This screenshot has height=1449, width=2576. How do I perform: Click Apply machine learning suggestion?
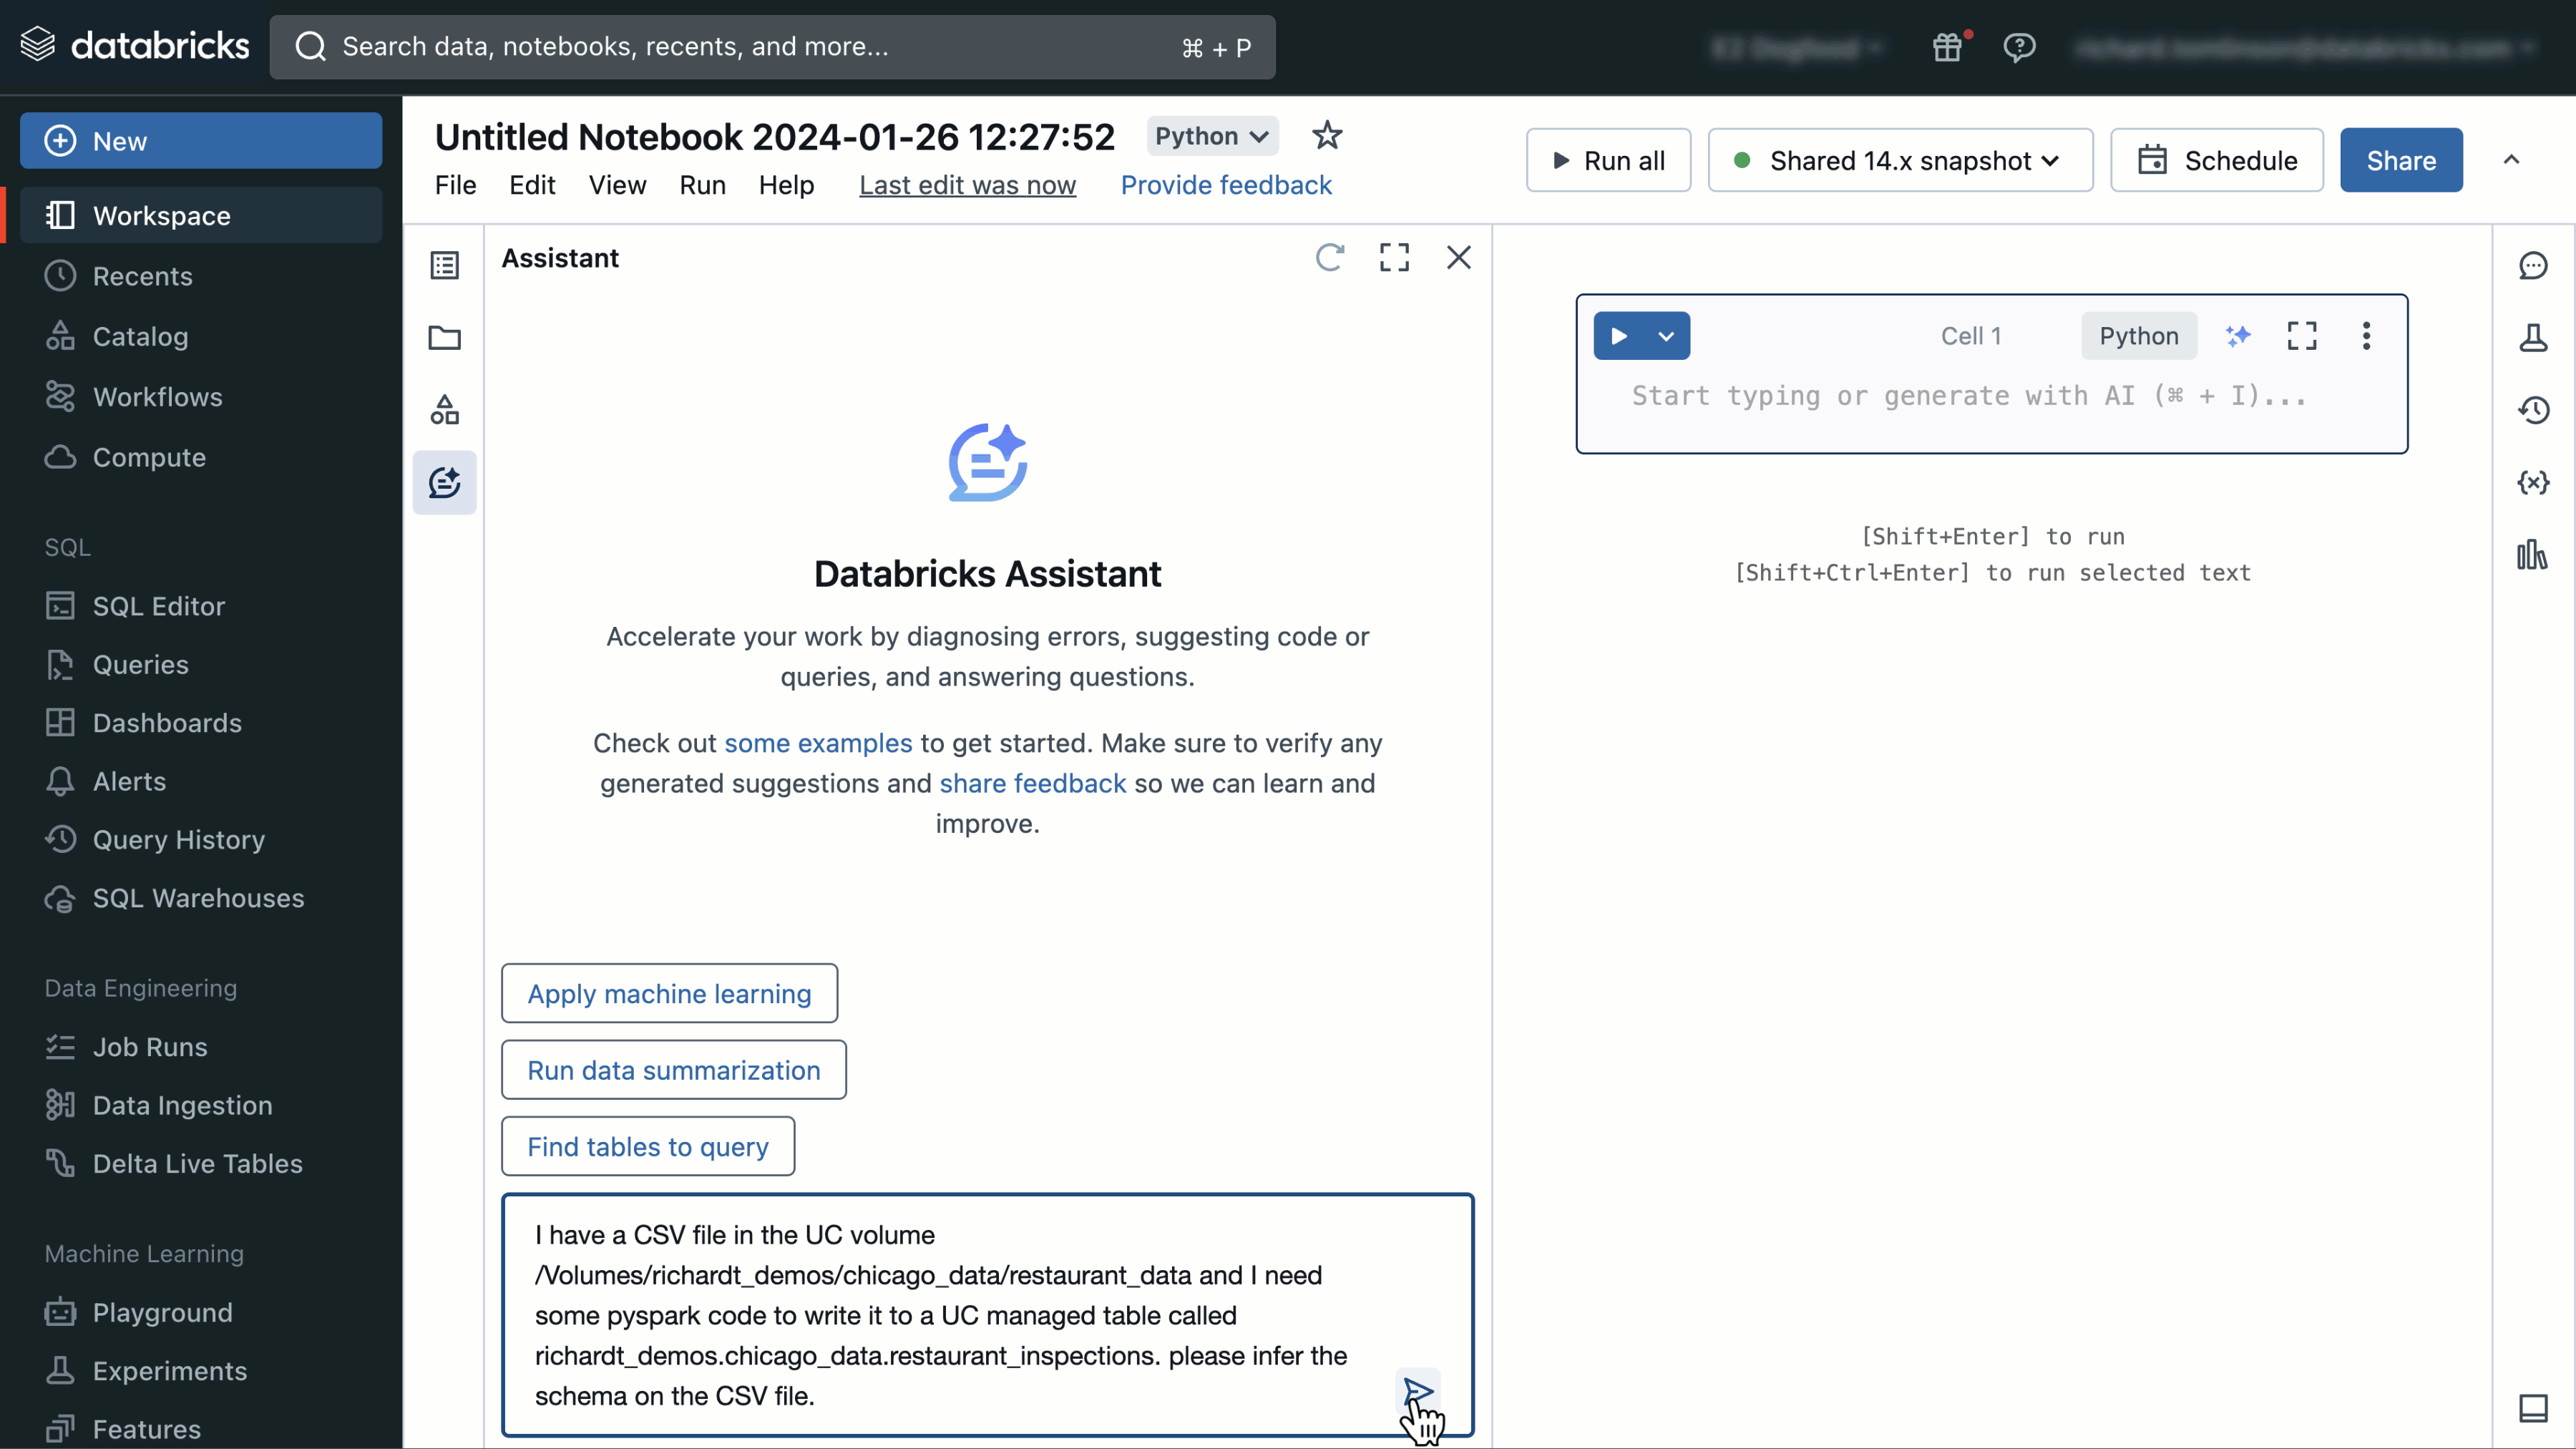coord(669,992)
